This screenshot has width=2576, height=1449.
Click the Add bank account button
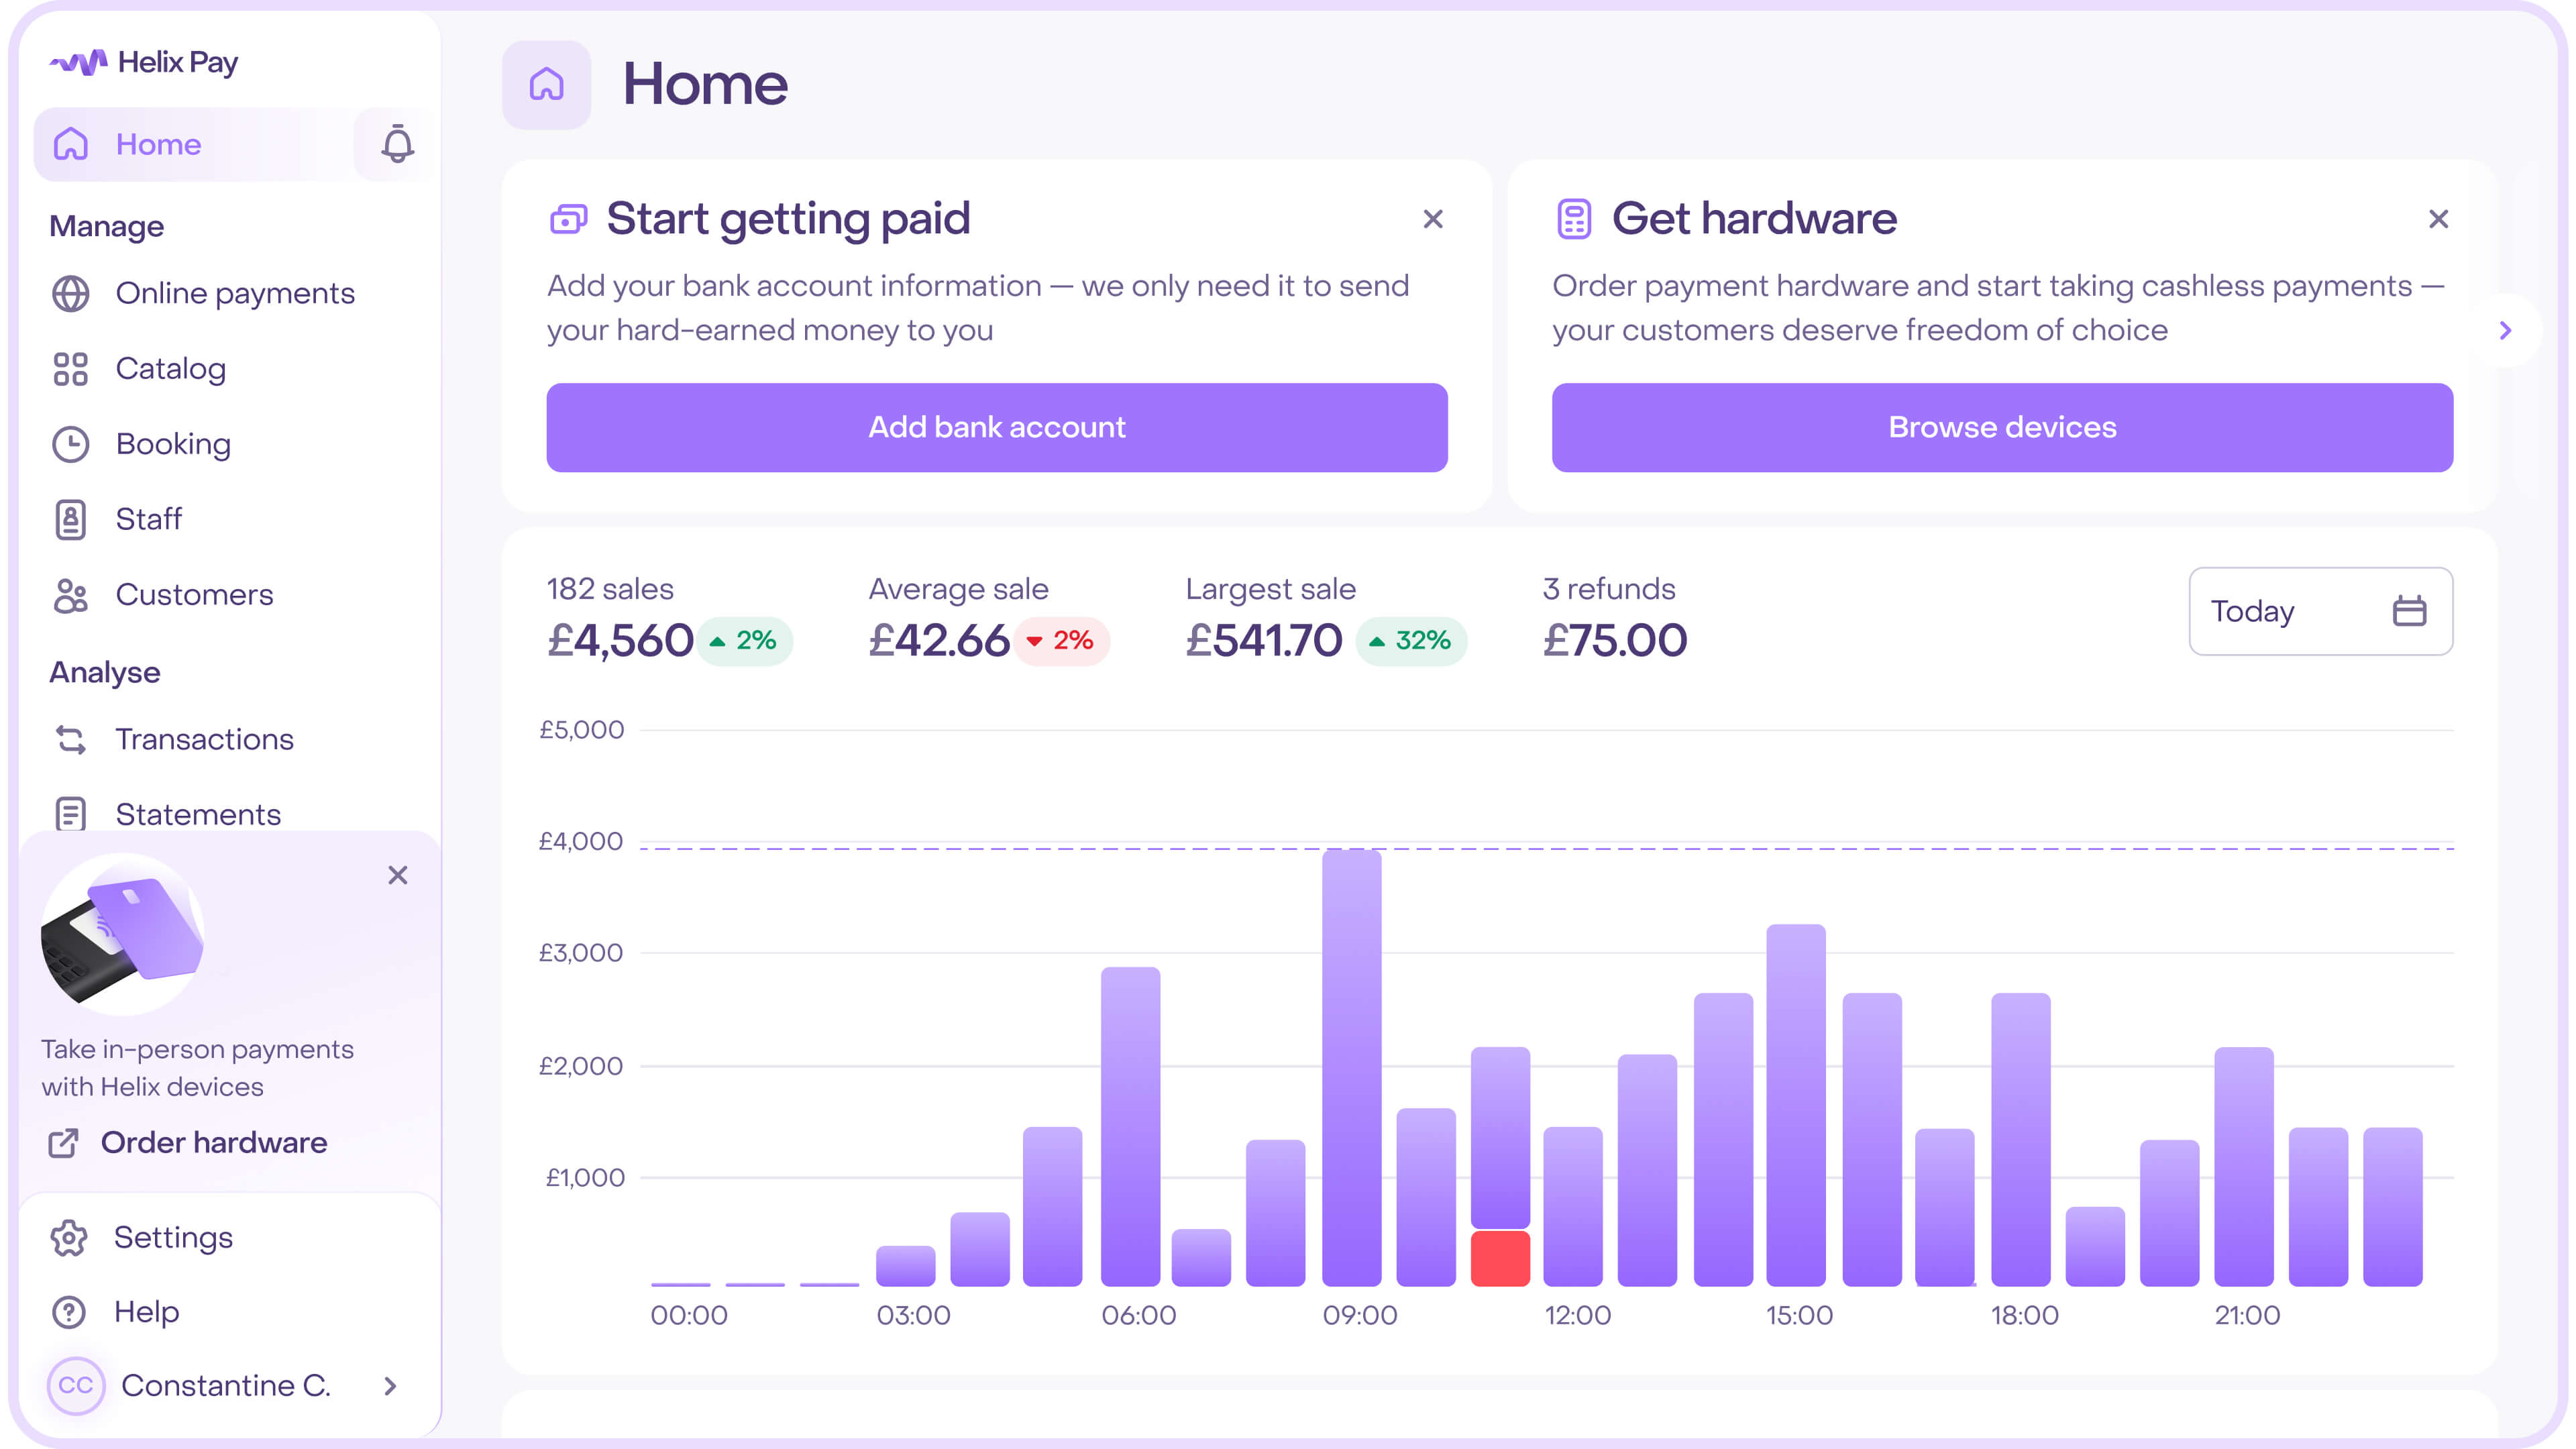point(996,427)
